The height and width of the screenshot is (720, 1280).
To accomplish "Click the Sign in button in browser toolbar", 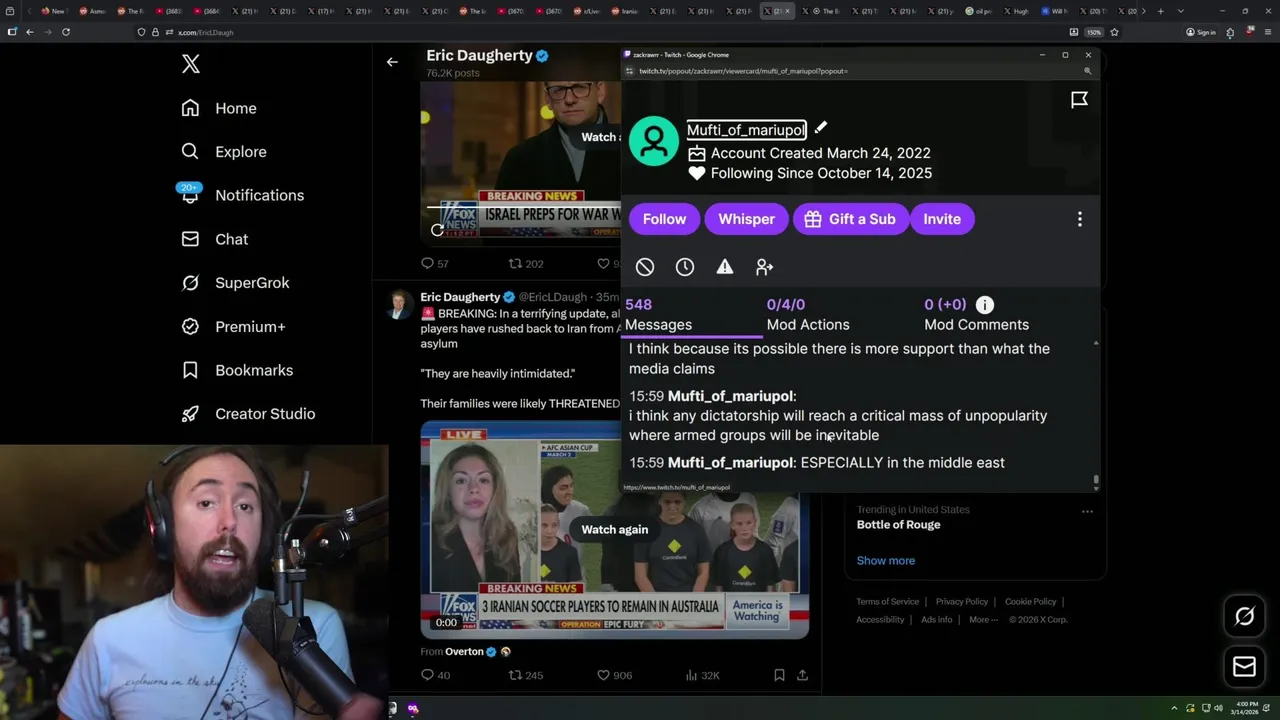I will pos(1200,32).
